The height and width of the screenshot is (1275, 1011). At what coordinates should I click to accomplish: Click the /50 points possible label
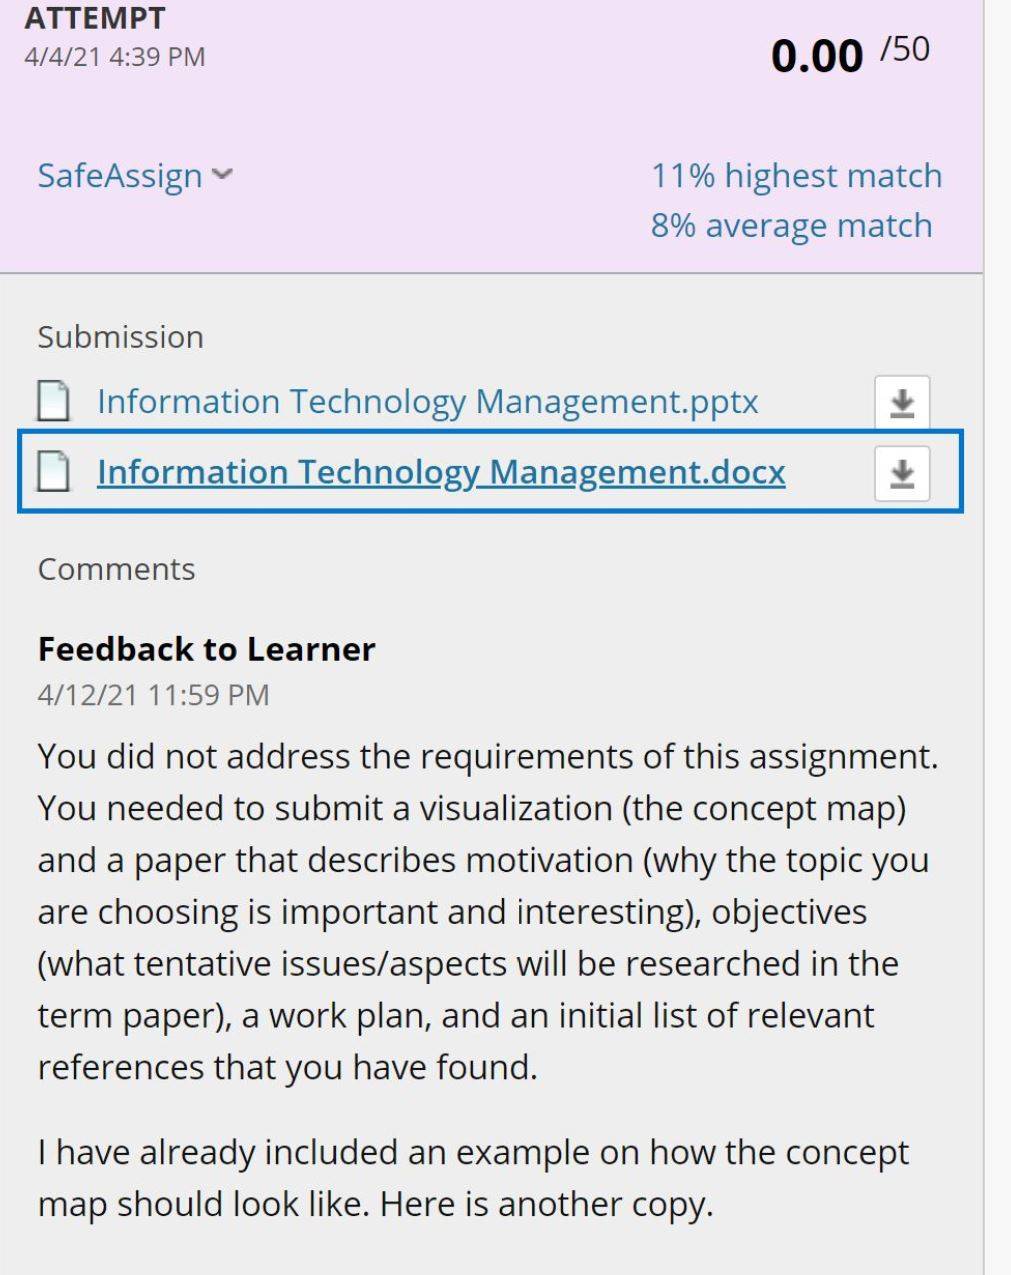(904, 49)
